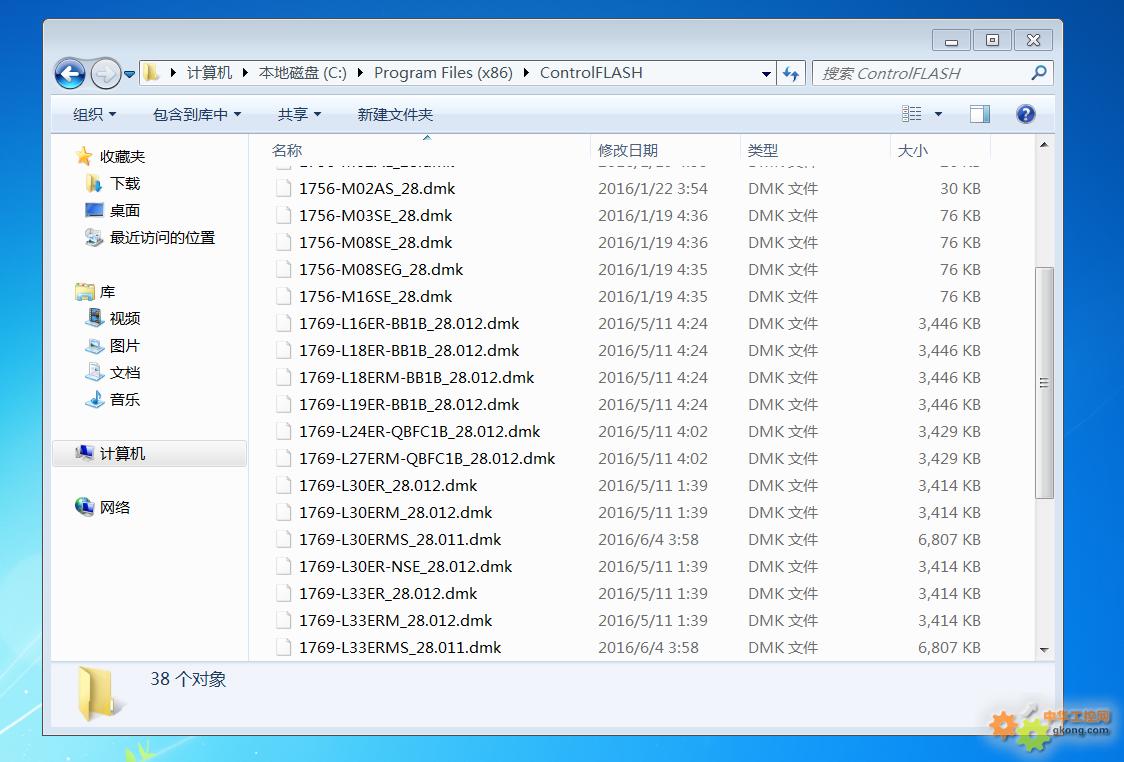Click Program Files (x86) in address bar

[x=443, y=73]
